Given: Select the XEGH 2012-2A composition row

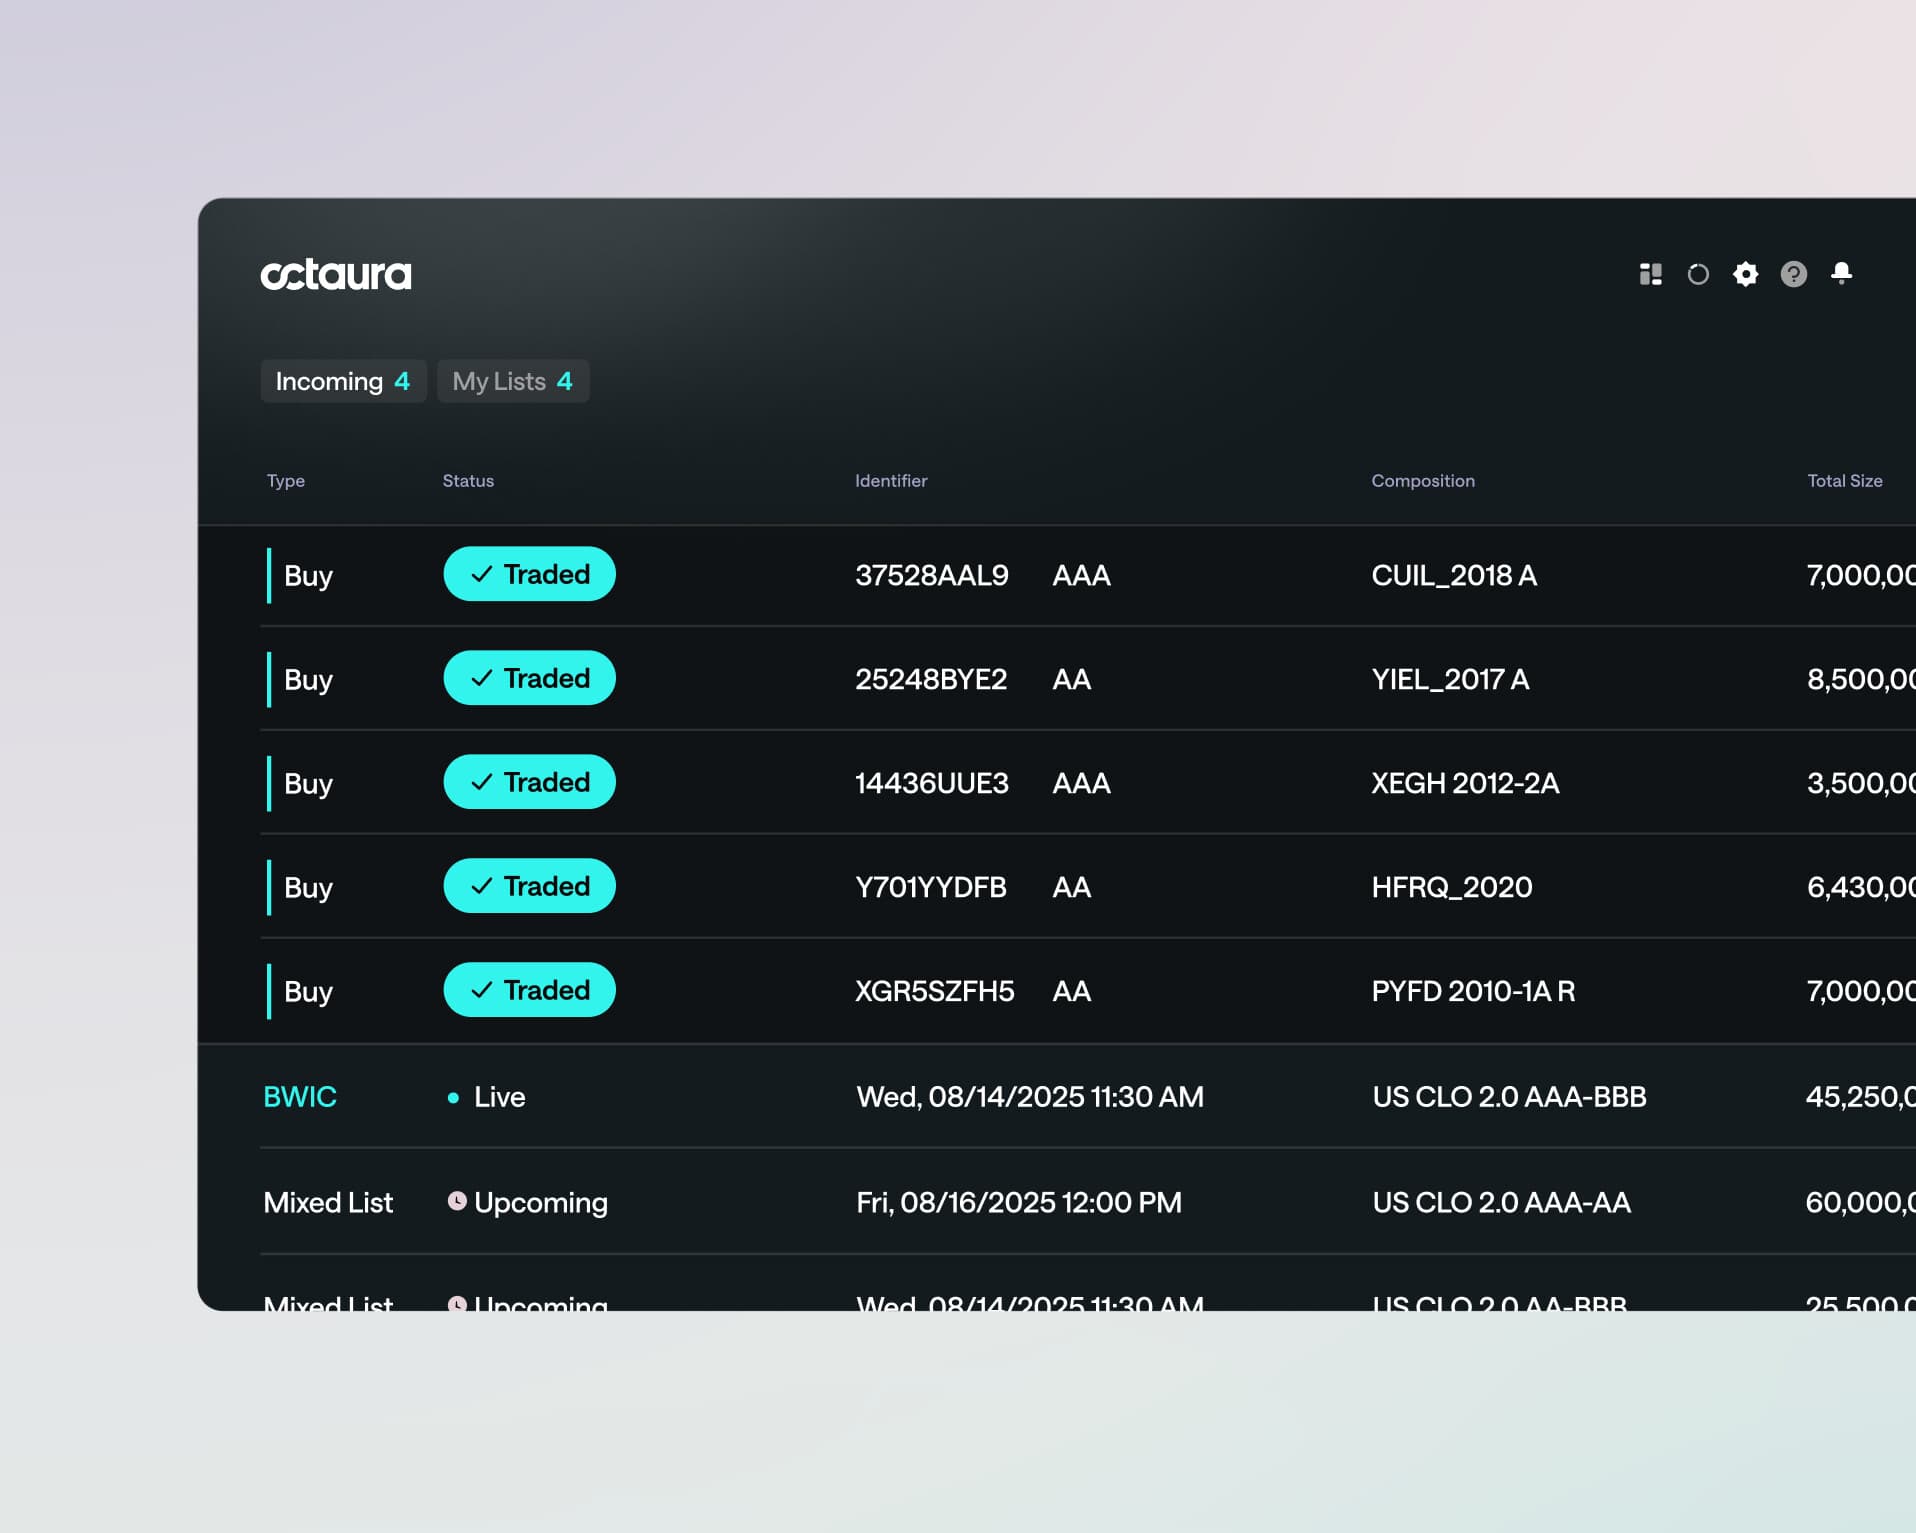Looking at the screenshot, I should pyautogui.click(x=1464, y=783).
